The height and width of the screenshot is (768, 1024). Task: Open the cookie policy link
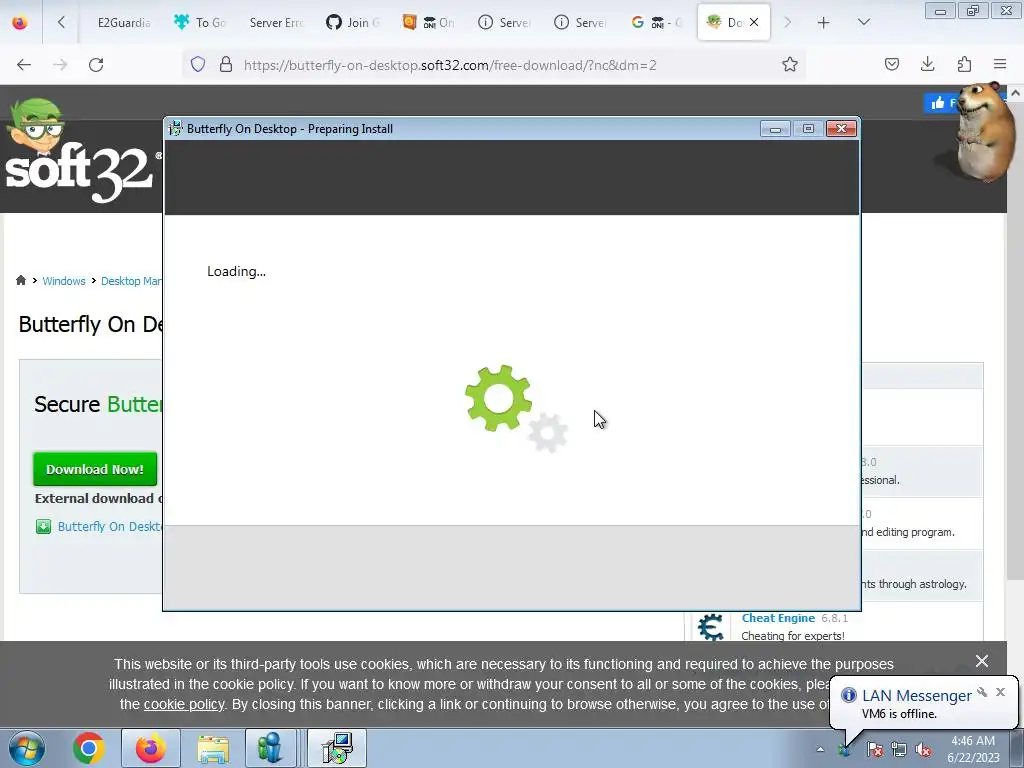click(x=184, y=705)
